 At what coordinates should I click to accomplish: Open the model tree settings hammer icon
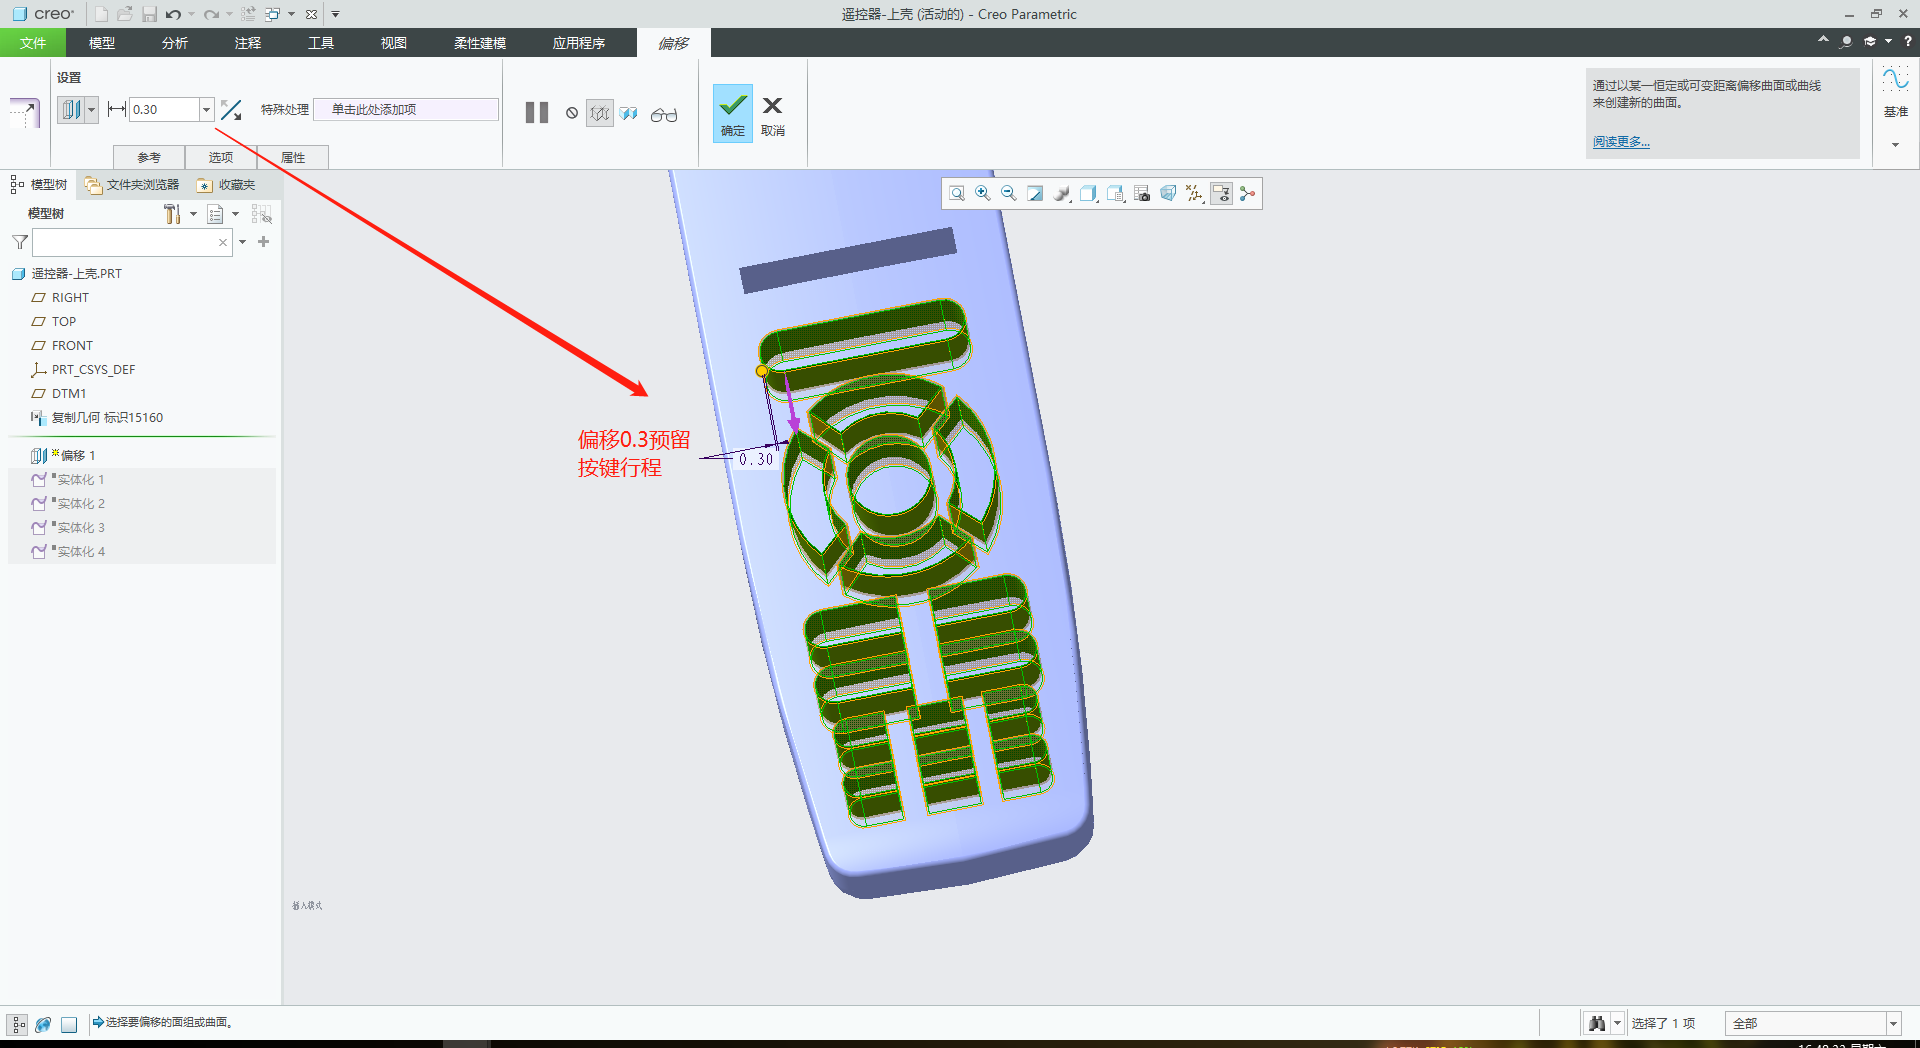pos(172,214)
